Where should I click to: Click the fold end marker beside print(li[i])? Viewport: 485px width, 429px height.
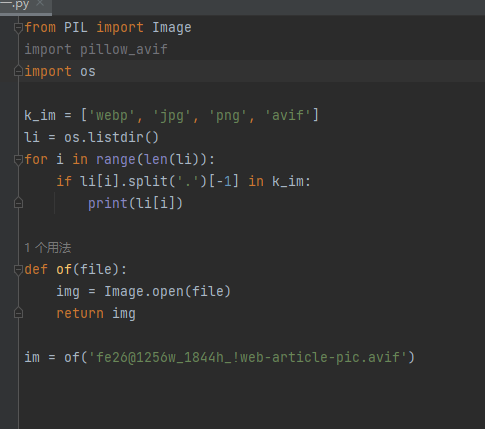point(18,203)
